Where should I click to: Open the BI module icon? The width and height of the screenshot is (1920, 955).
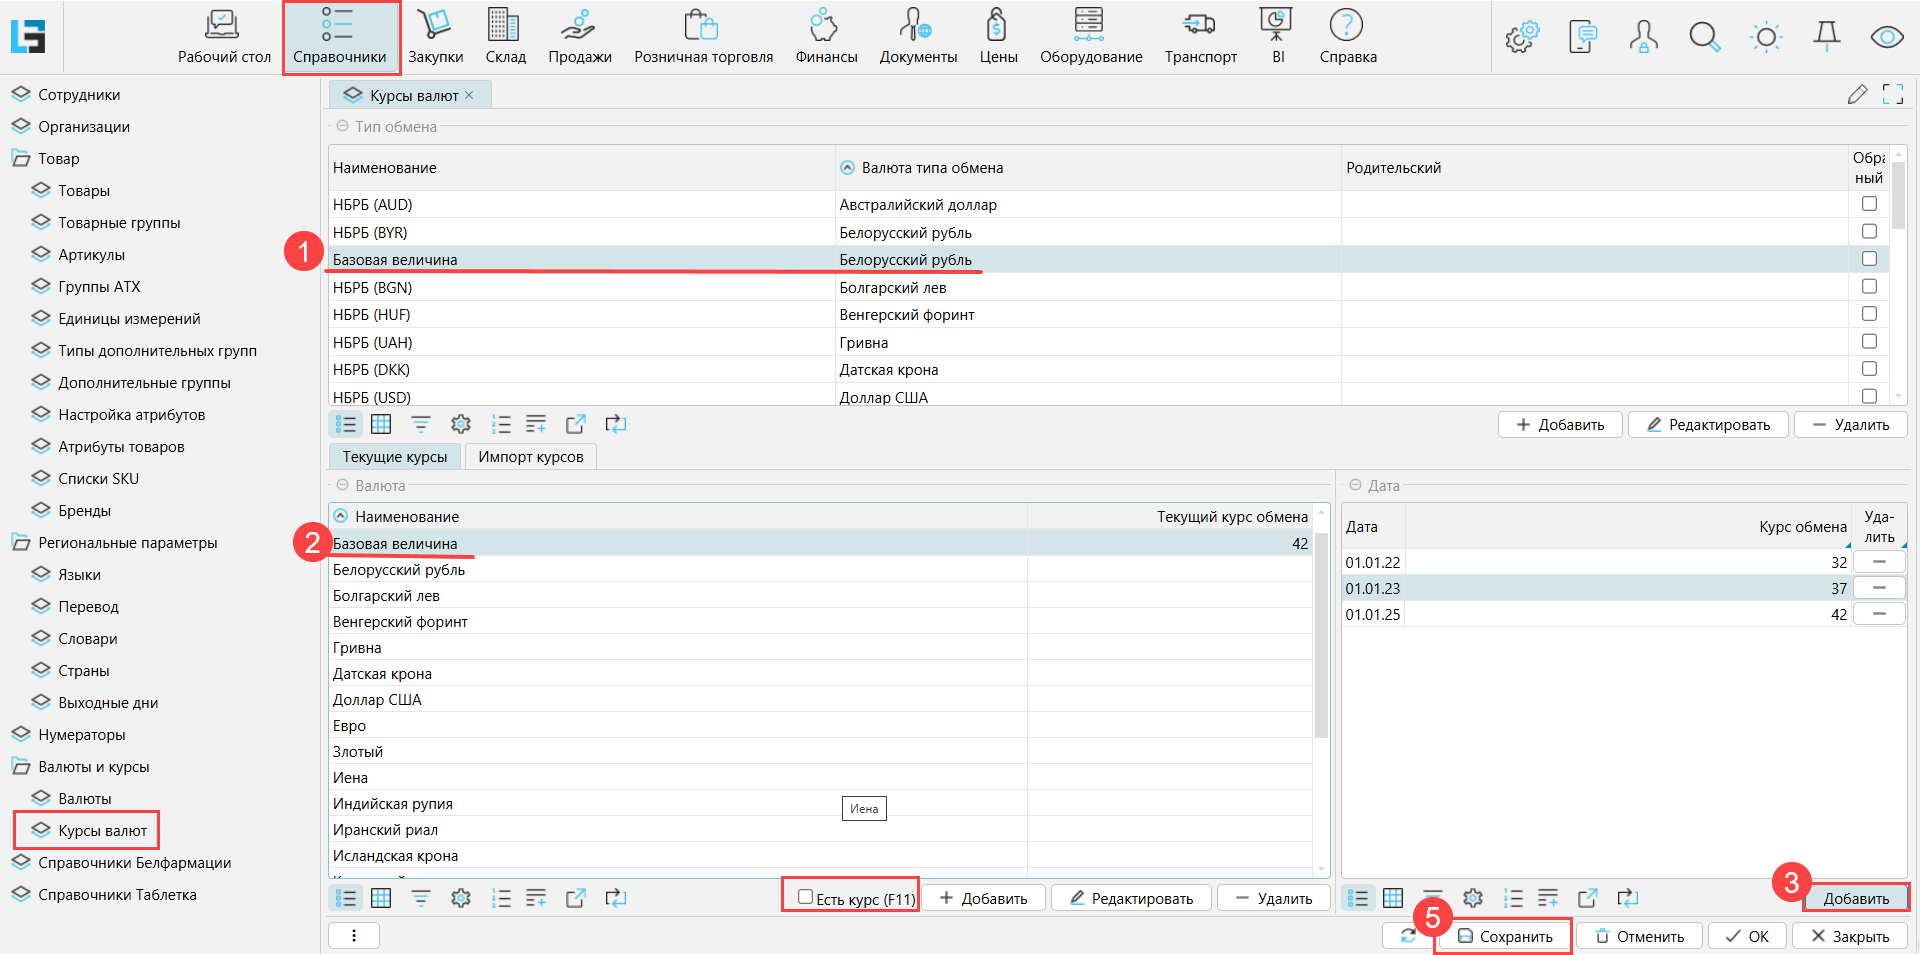[x=1276, y=36]
